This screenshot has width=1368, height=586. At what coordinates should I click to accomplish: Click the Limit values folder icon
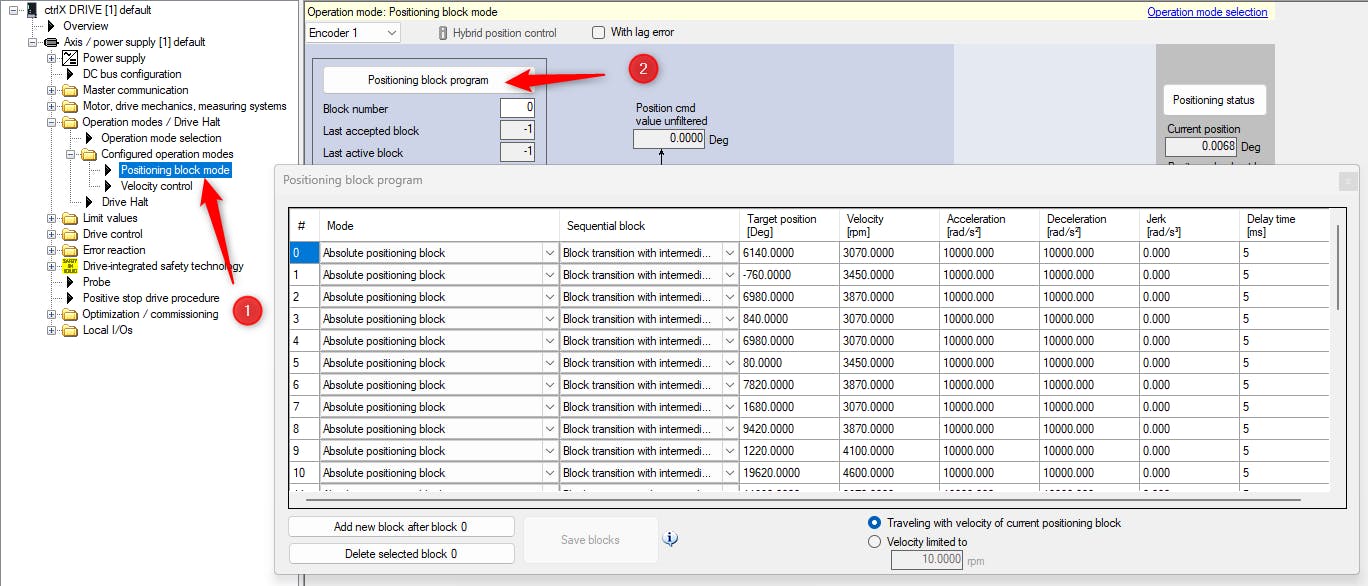click(70, 218)
